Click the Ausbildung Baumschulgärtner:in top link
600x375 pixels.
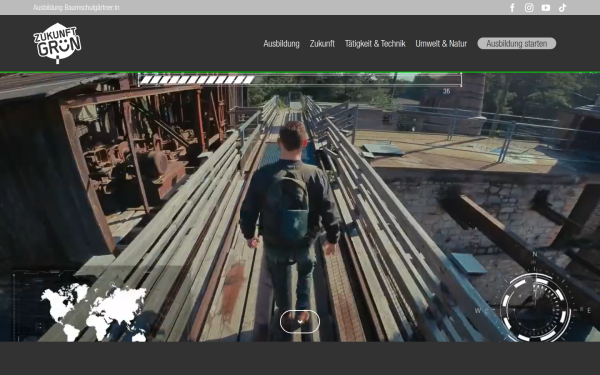coord(76,8)
